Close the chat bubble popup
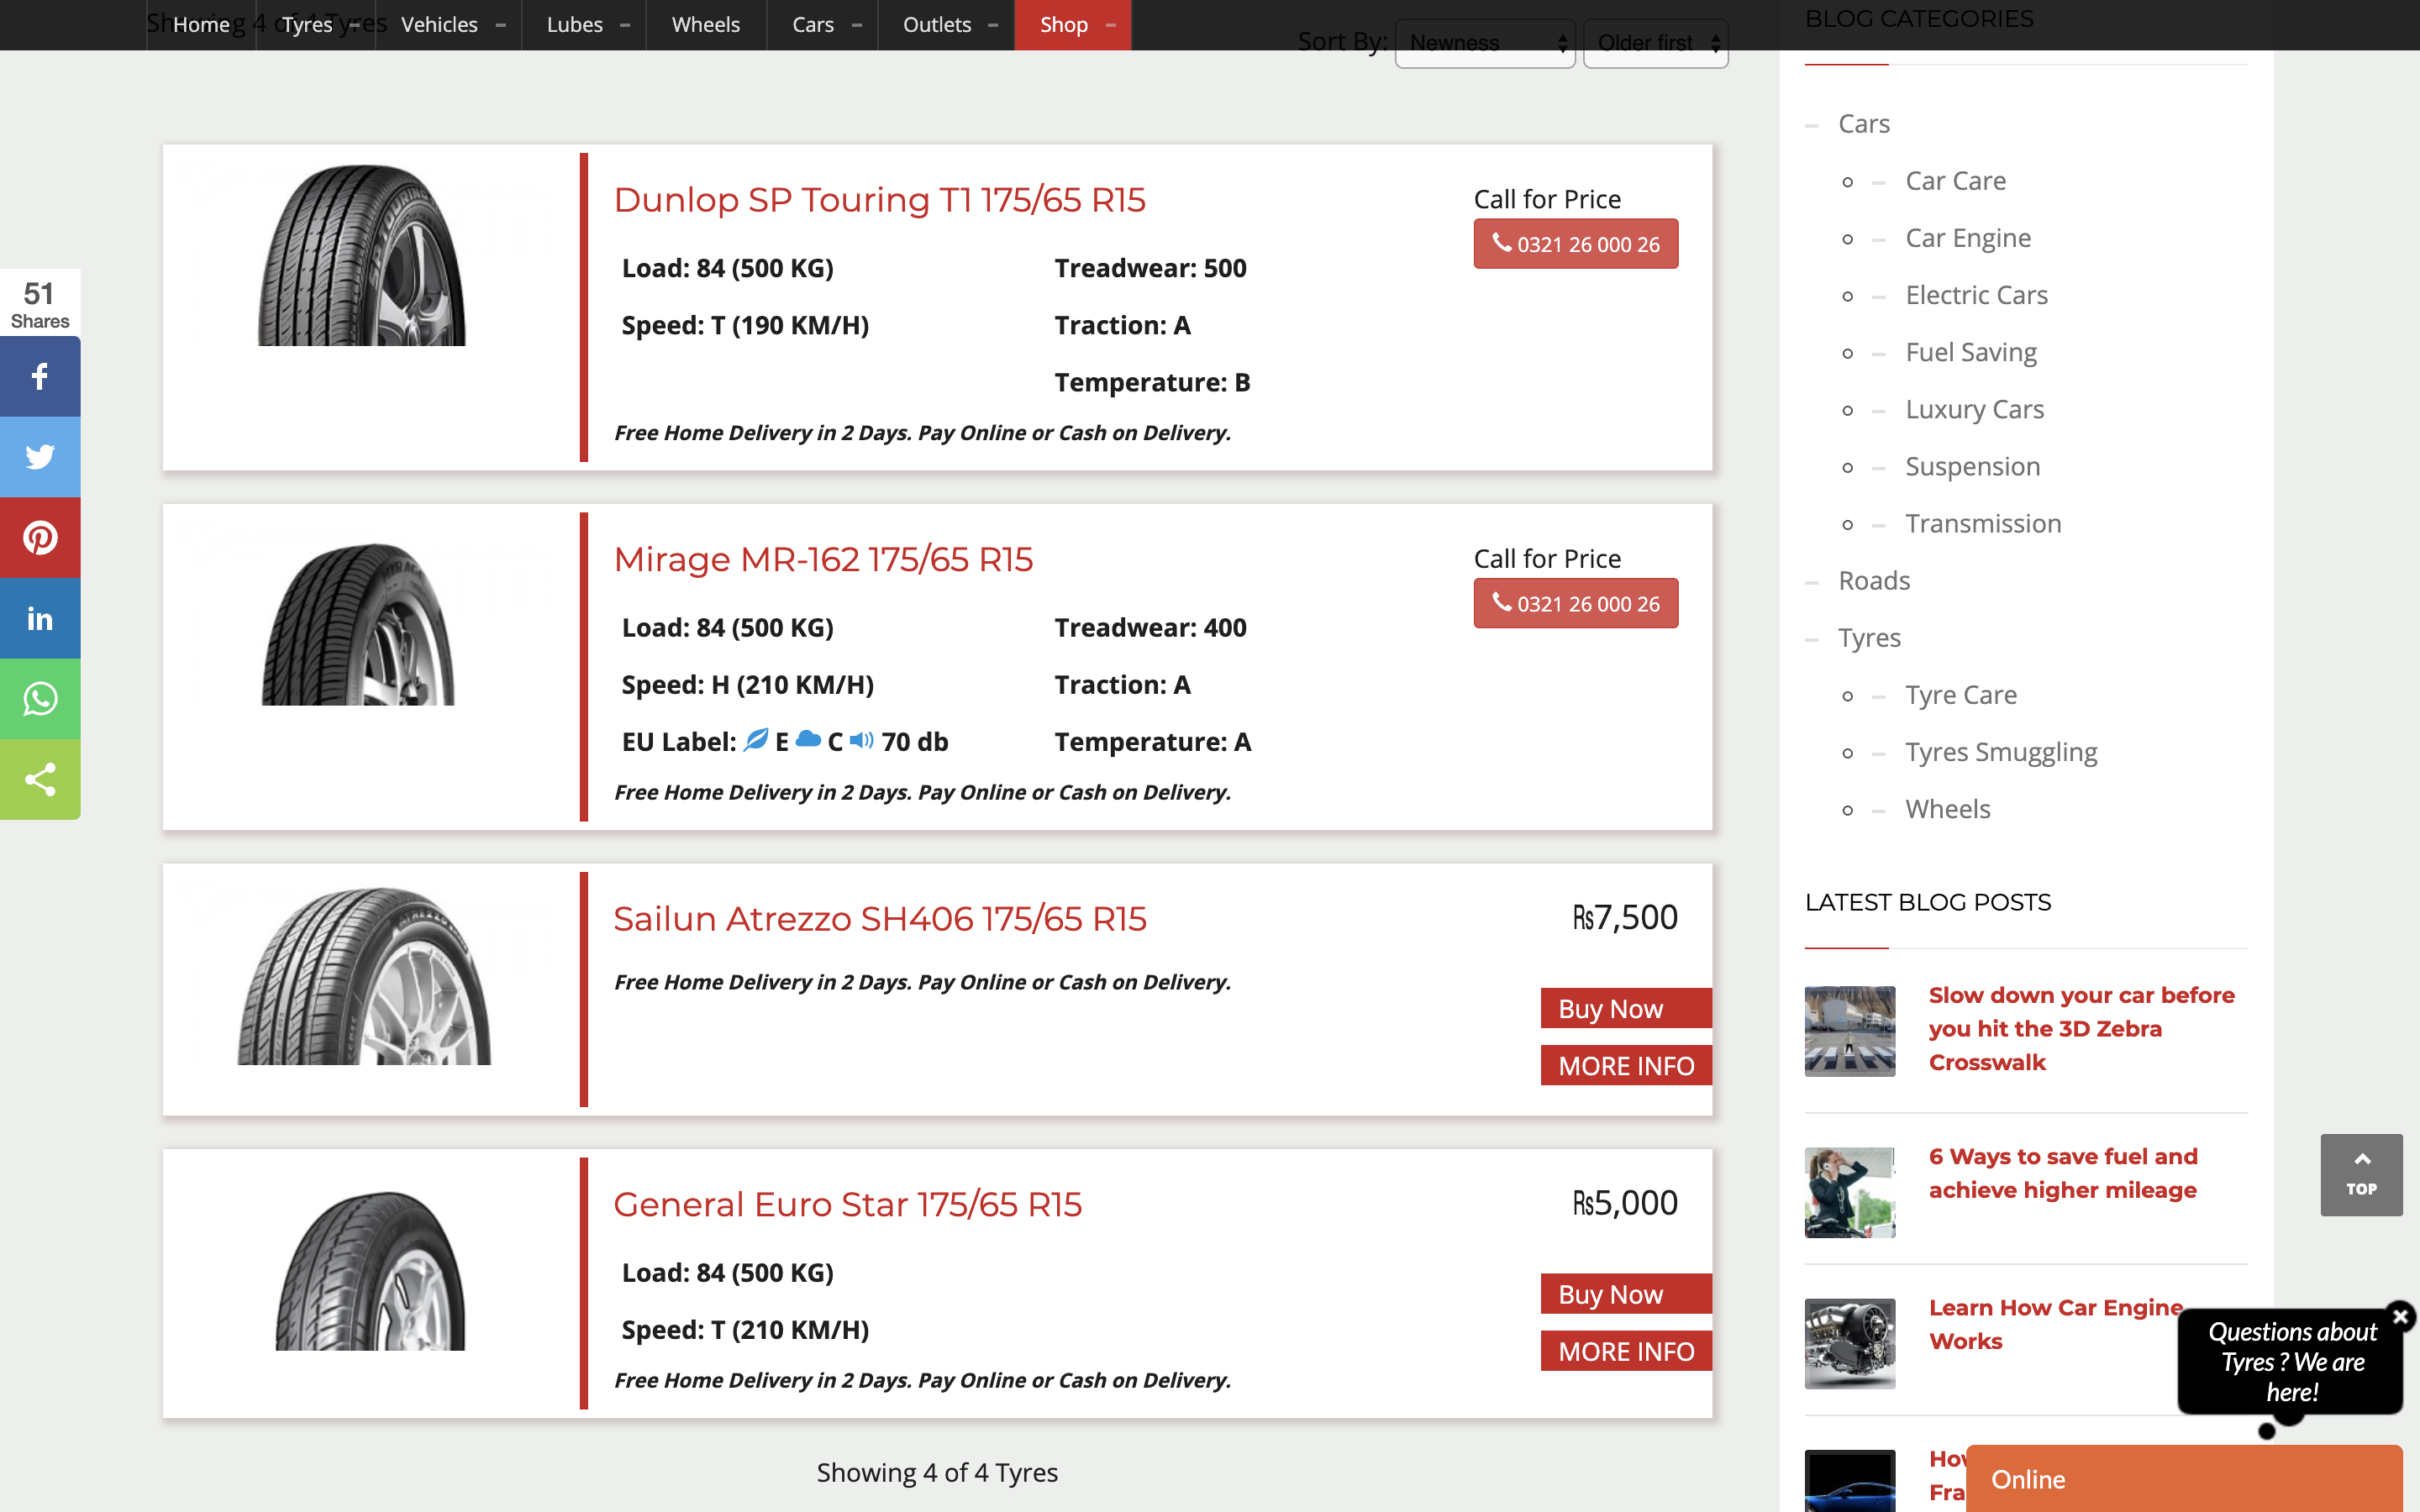Screen dimensions: 2420x1512 pos(2400,1316)
